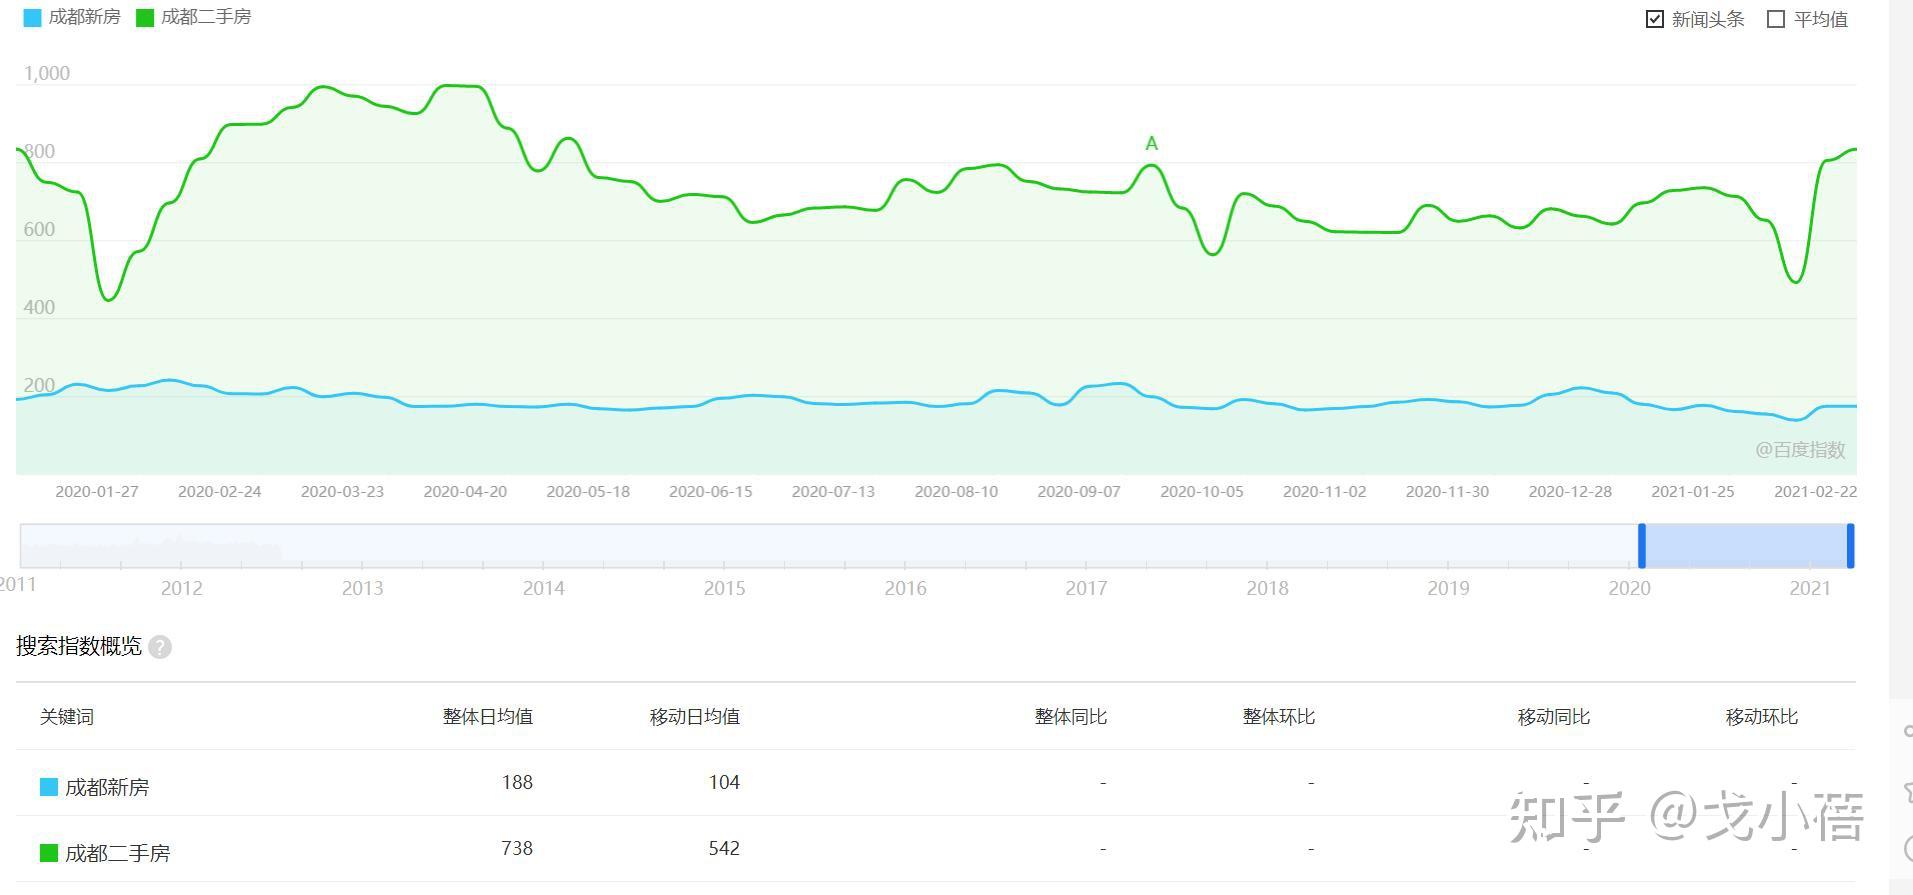Click the 成都新房 keyword in the table

[x=107, y=787]
